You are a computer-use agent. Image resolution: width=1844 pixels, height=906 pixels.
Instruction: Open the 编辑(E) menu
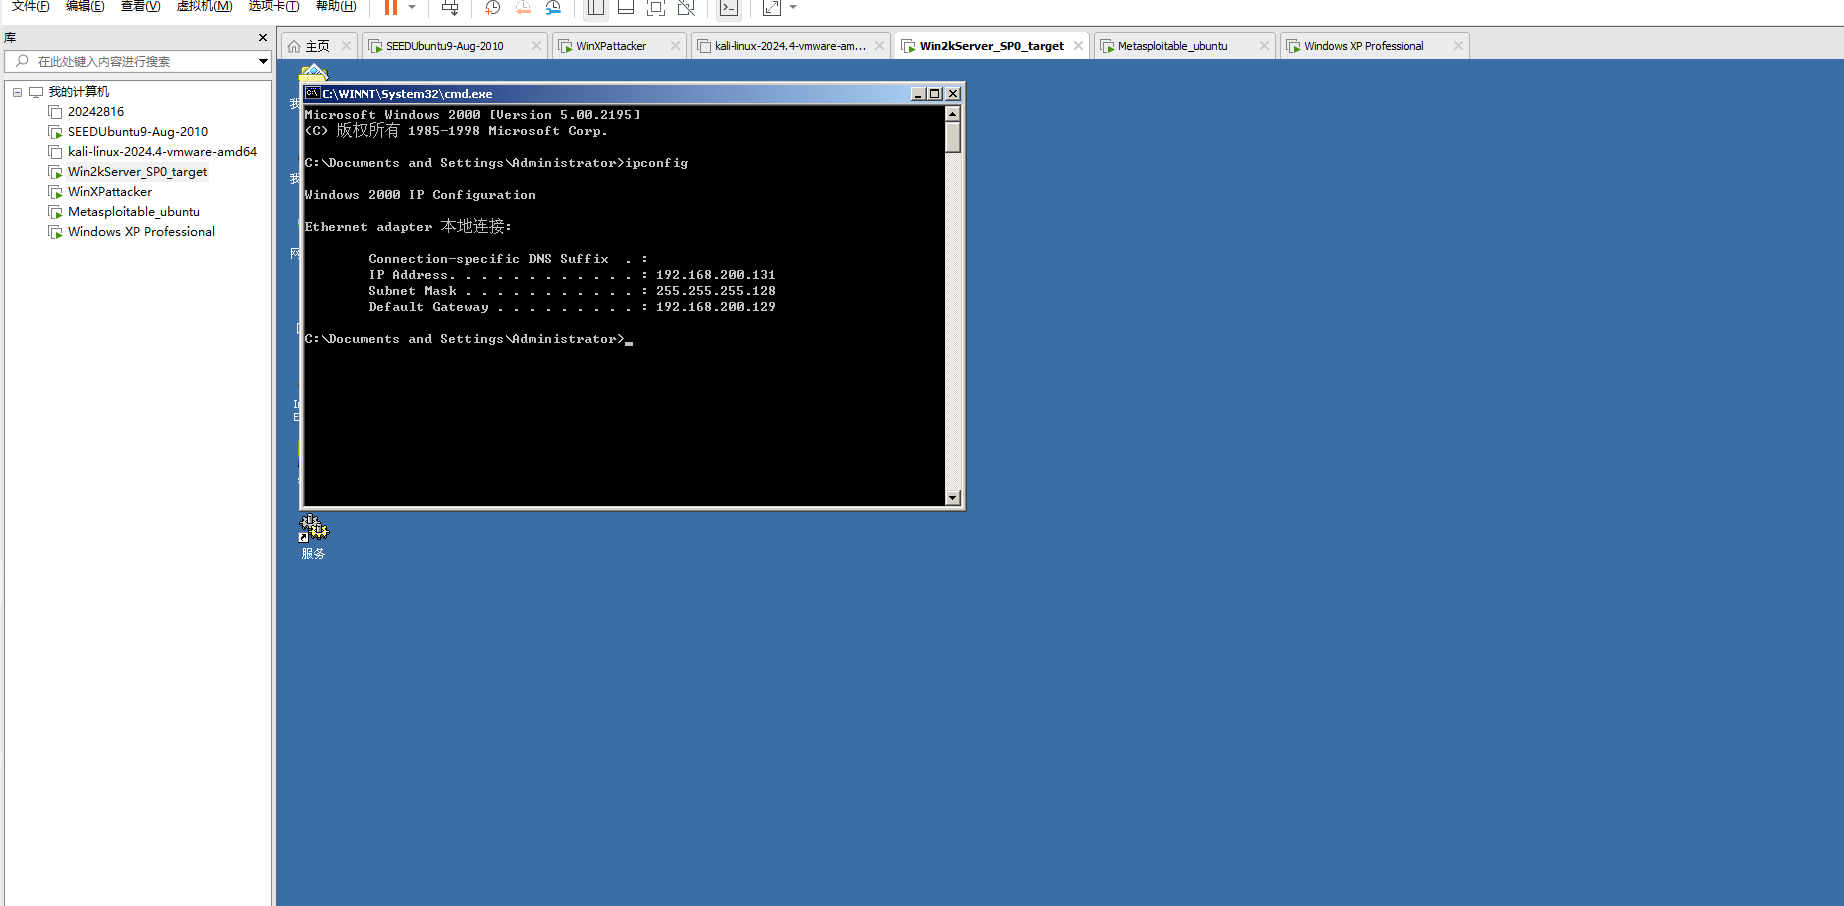[85, 6]
